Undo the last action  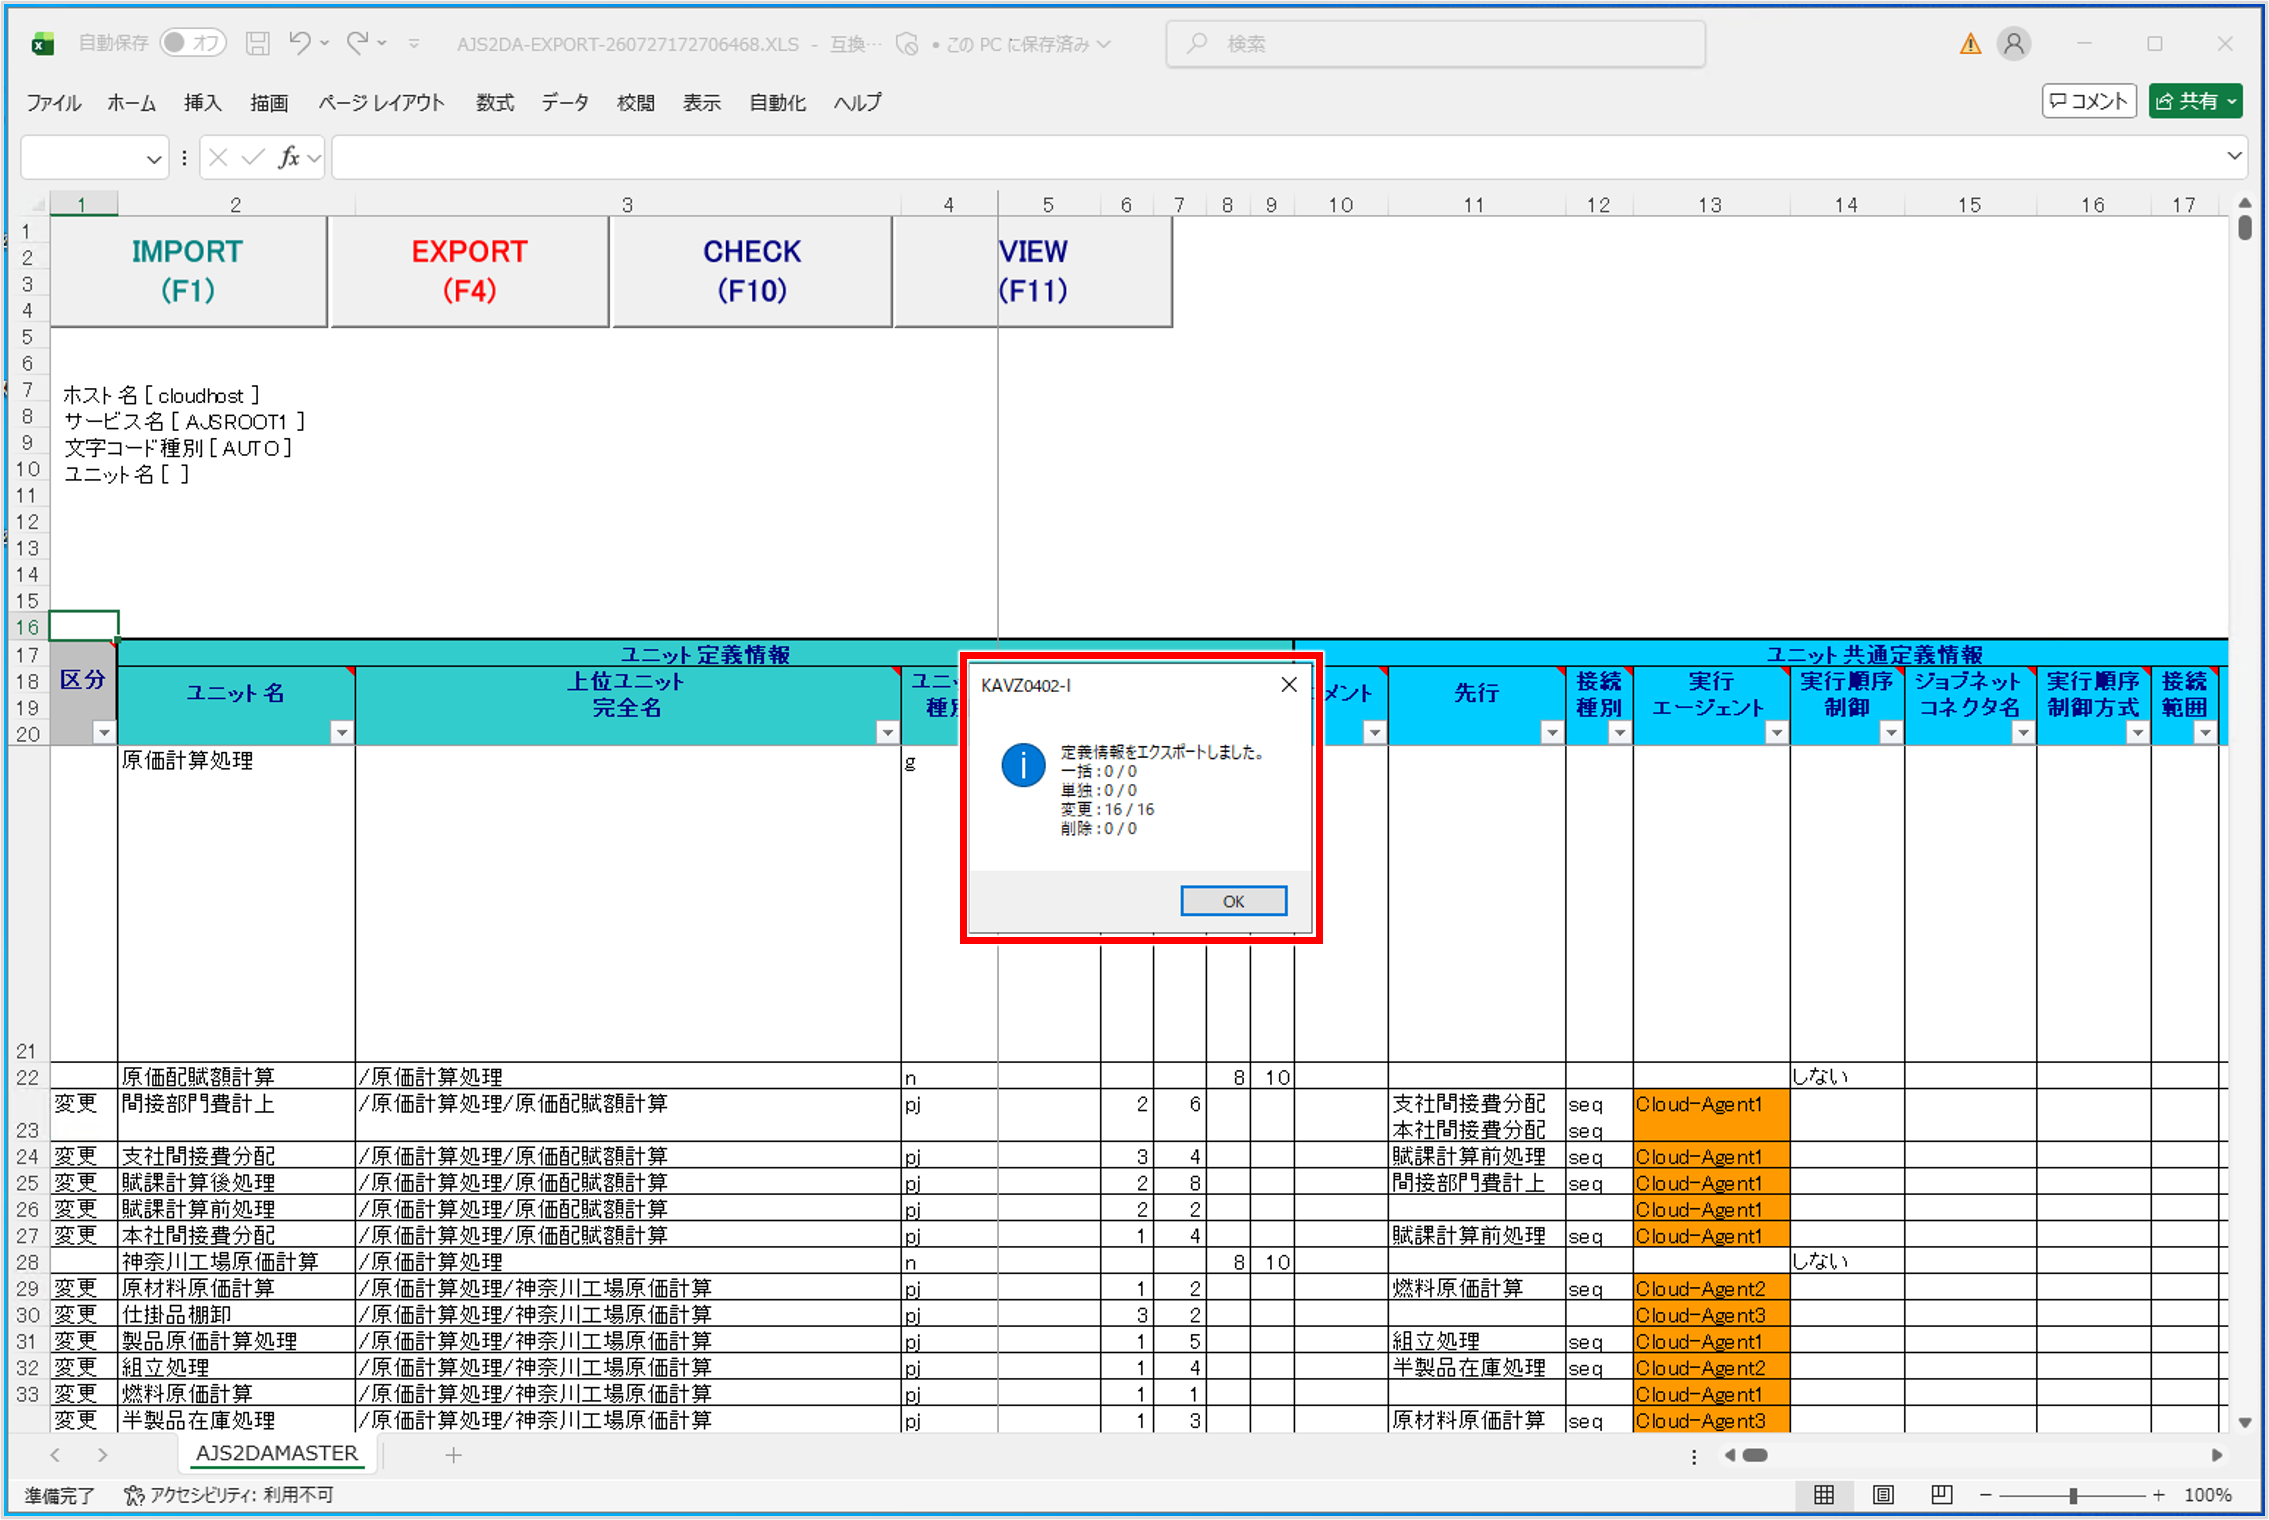click(x=299, y=43)
